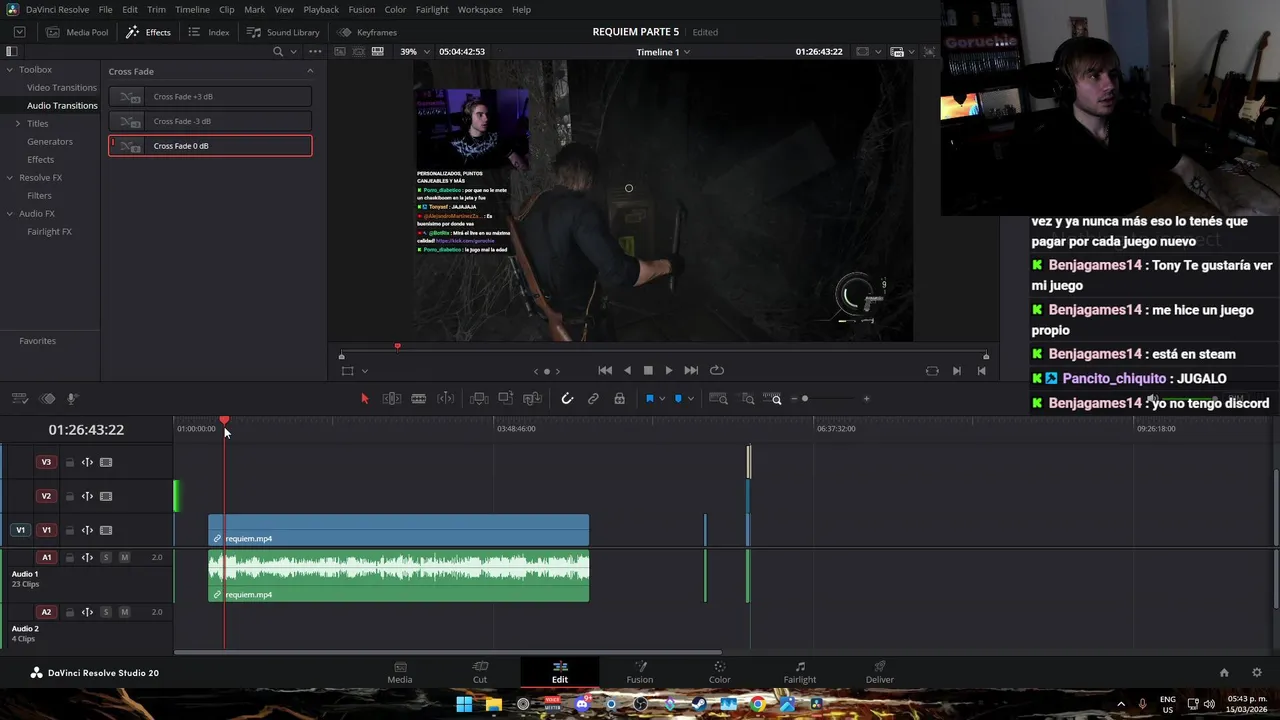The height and width of the screenshot is (720, 1280).
Task: Toggle Snapping magnet in timeline toolbar
Action: coord(567,398)
